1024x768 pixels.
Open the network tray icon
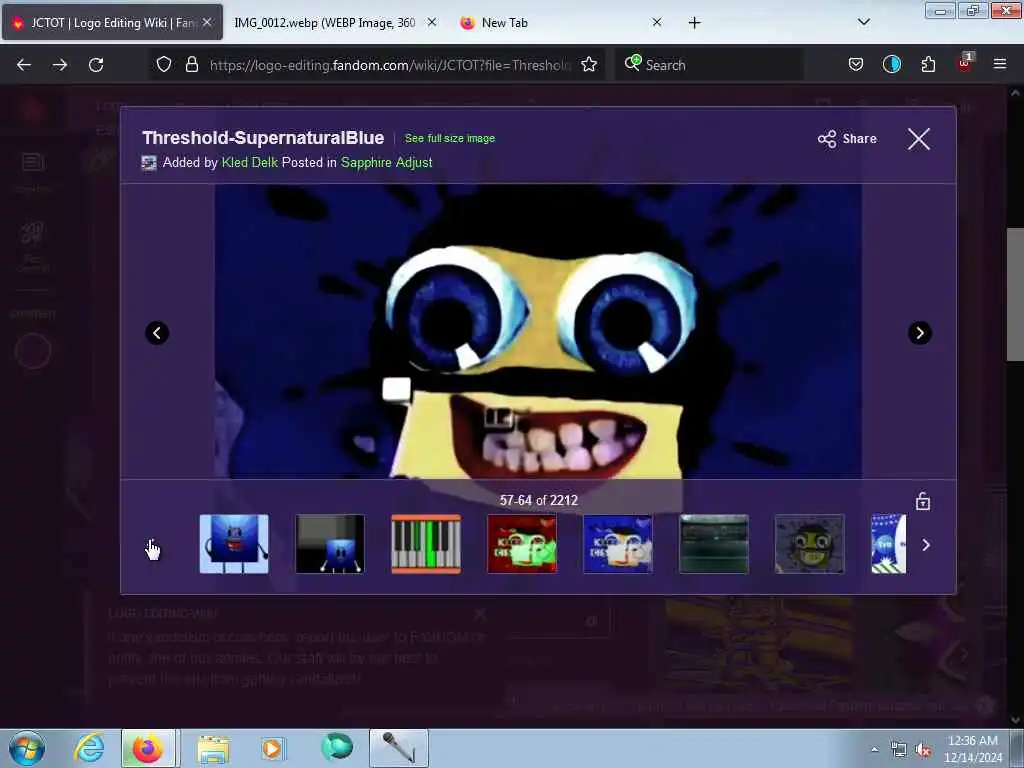point(899,750)
